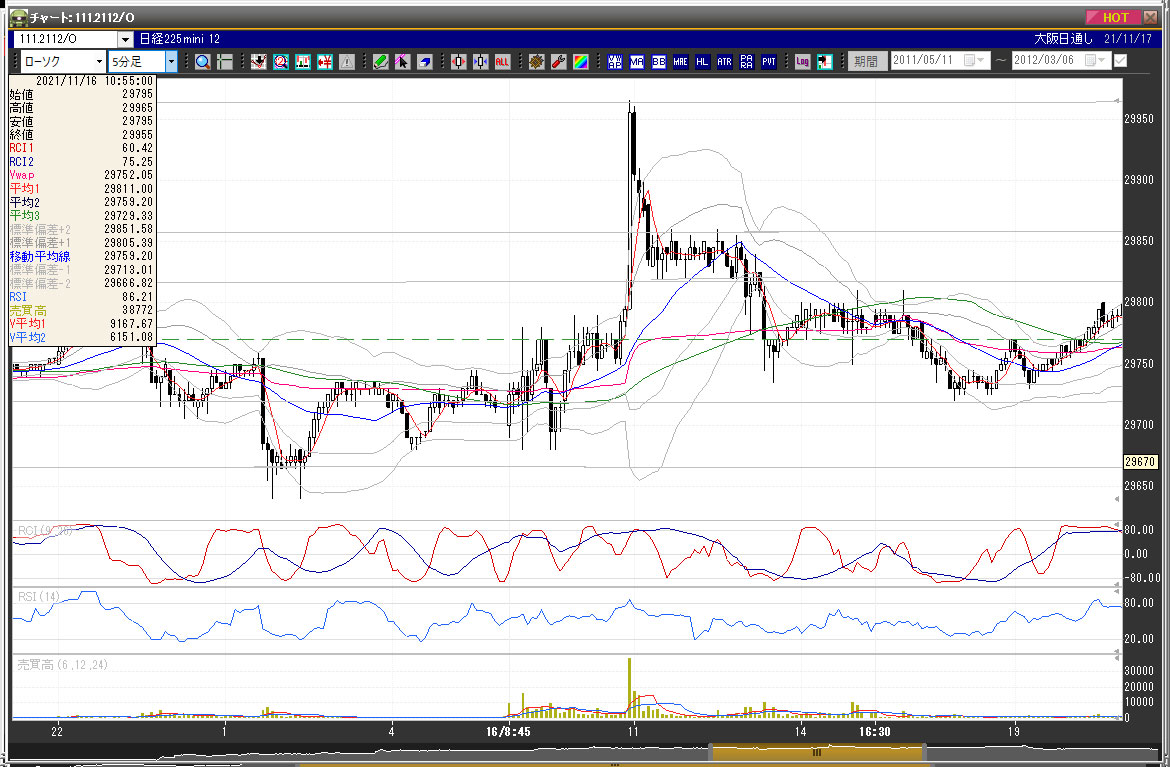Click the 大阪日通し session label

(x=1063, y=39)
